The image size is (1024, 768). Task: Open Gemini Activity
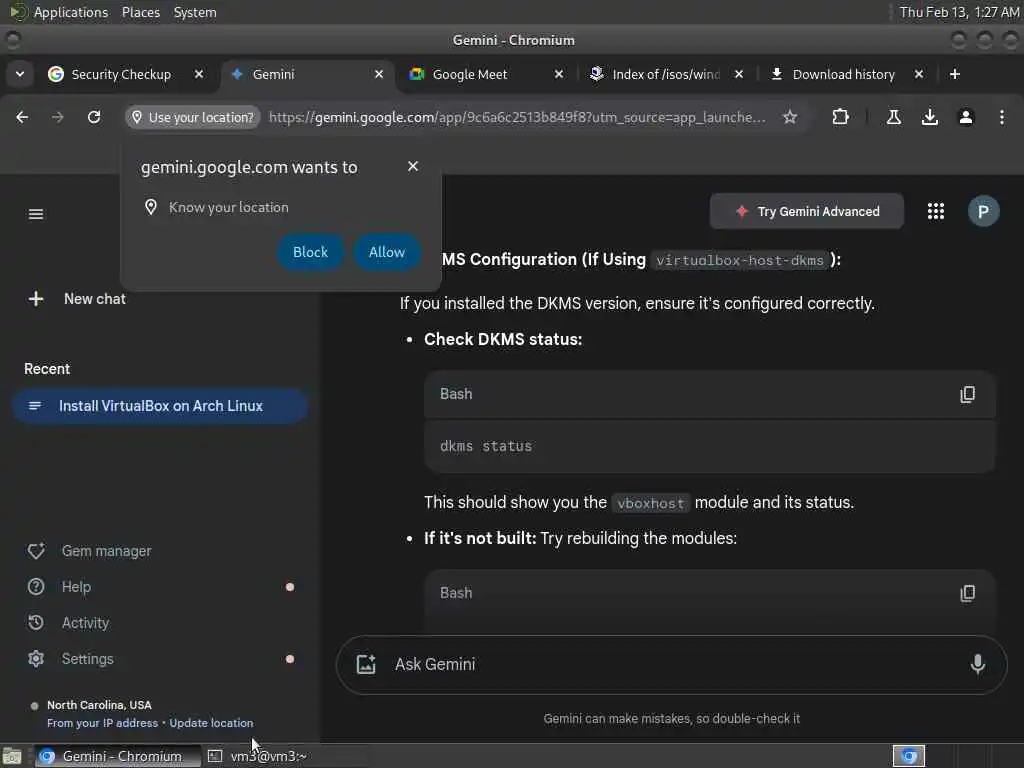point(69,623)
